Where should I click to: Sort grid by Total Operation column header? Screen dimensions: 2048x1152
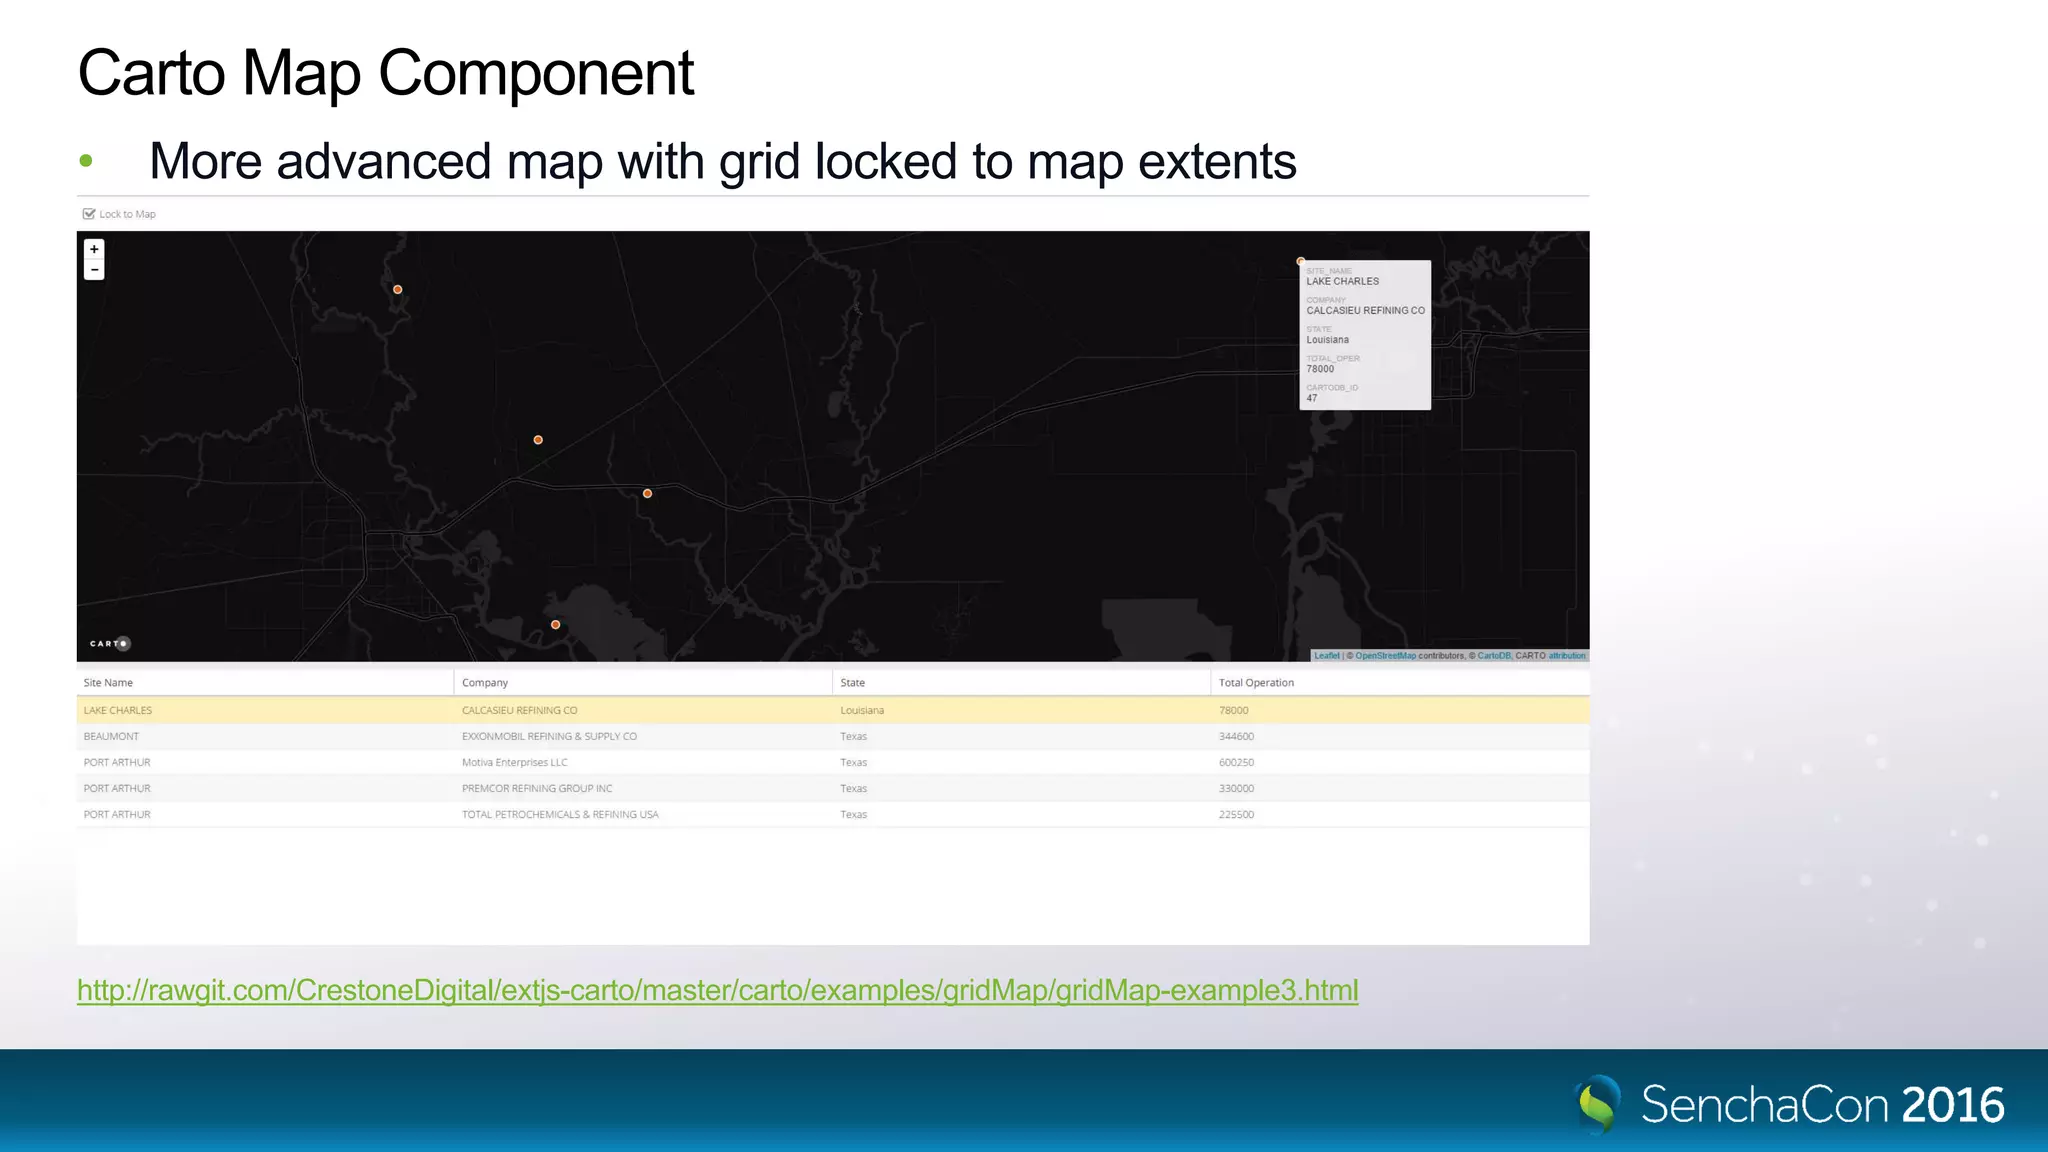point(1399,682)
